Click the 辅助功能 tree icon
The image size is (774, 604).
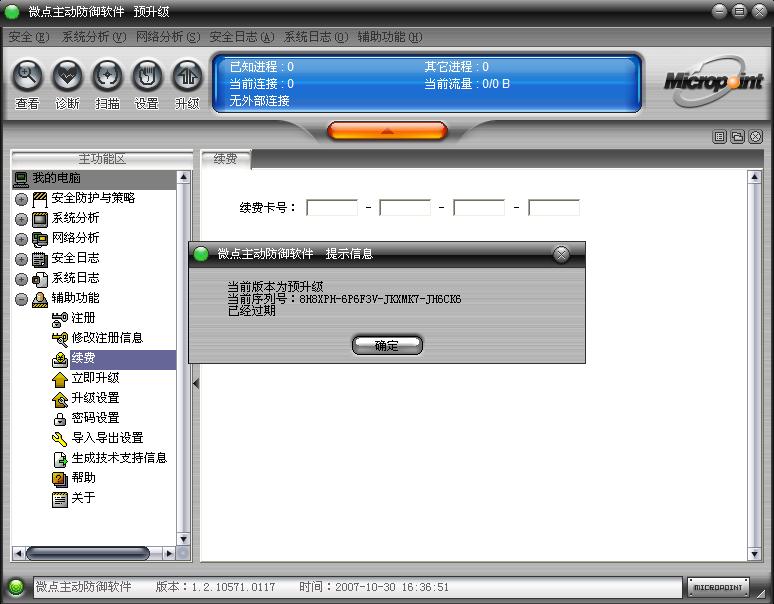[40, 300]
